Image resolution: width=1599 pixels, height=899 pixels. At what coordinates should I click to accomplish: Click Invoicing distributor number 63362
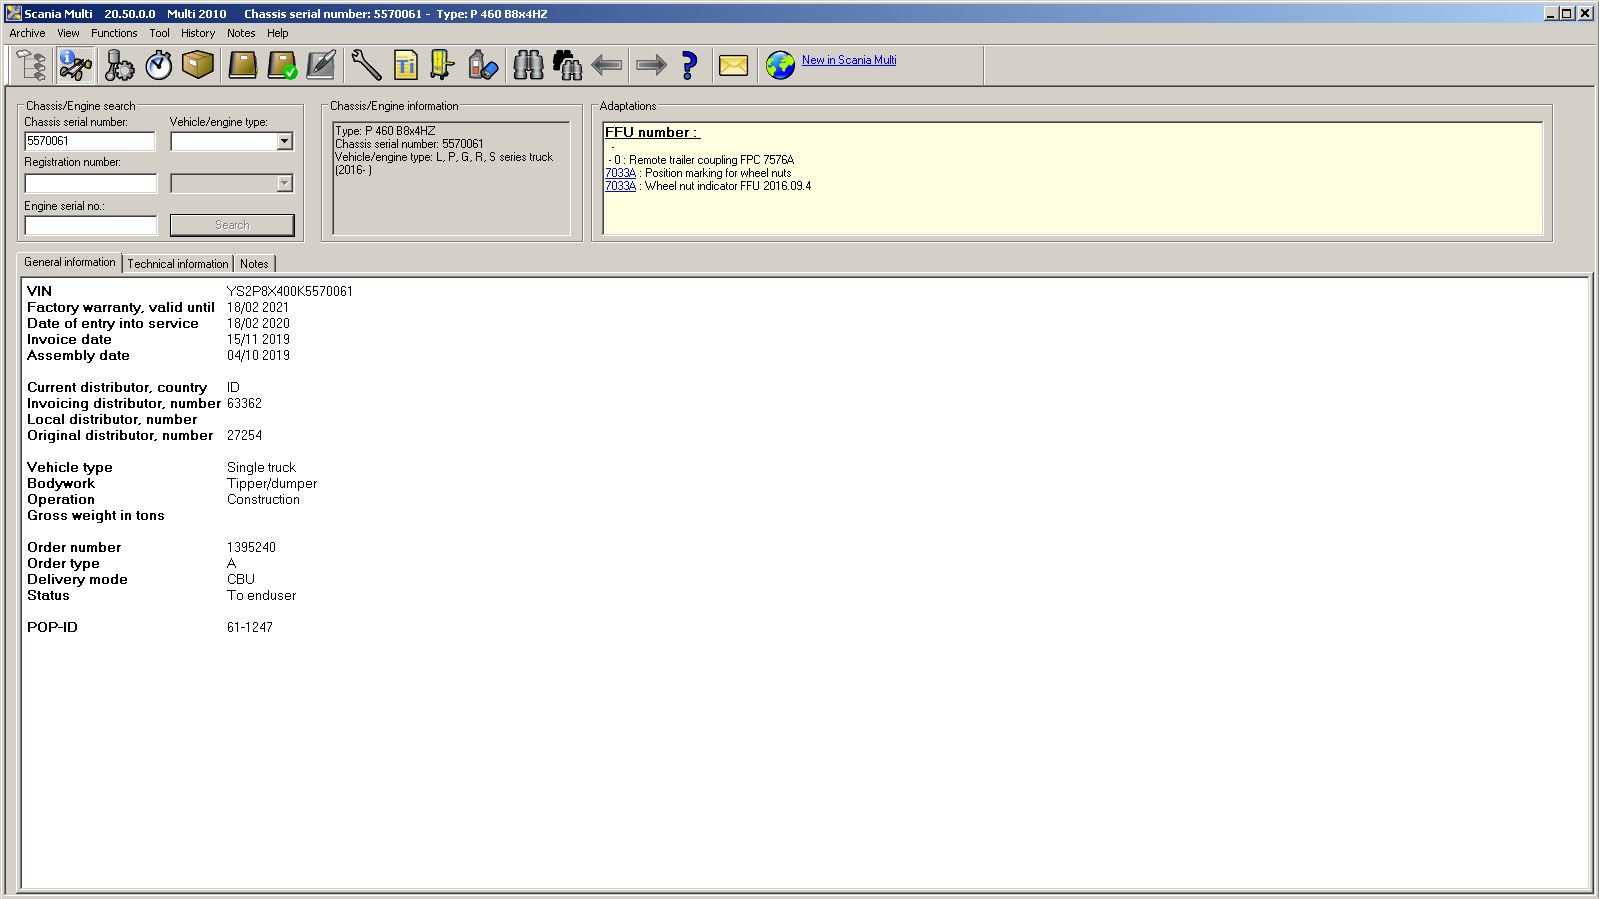pyautogui.click(x=244, y=403)
